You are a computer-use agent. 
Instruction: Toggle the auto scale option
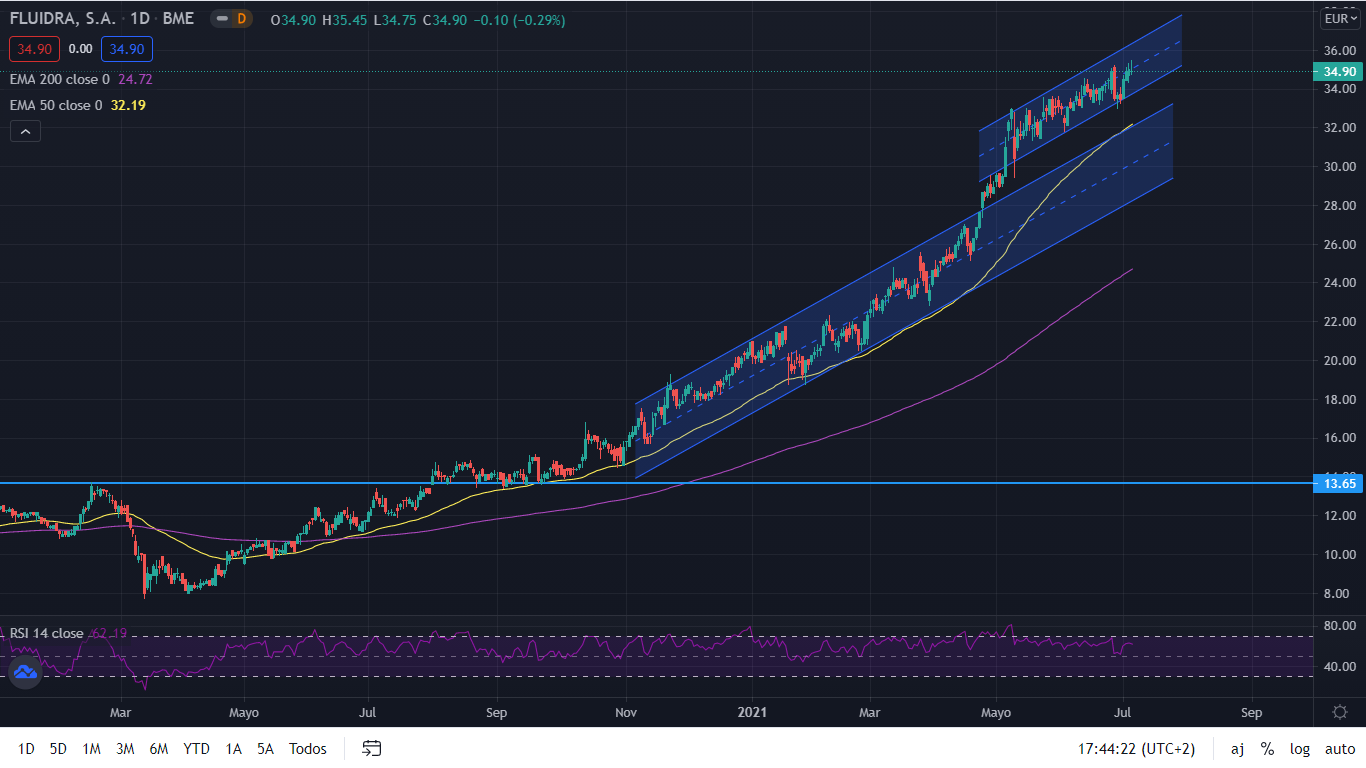[x=1339, y=749]
